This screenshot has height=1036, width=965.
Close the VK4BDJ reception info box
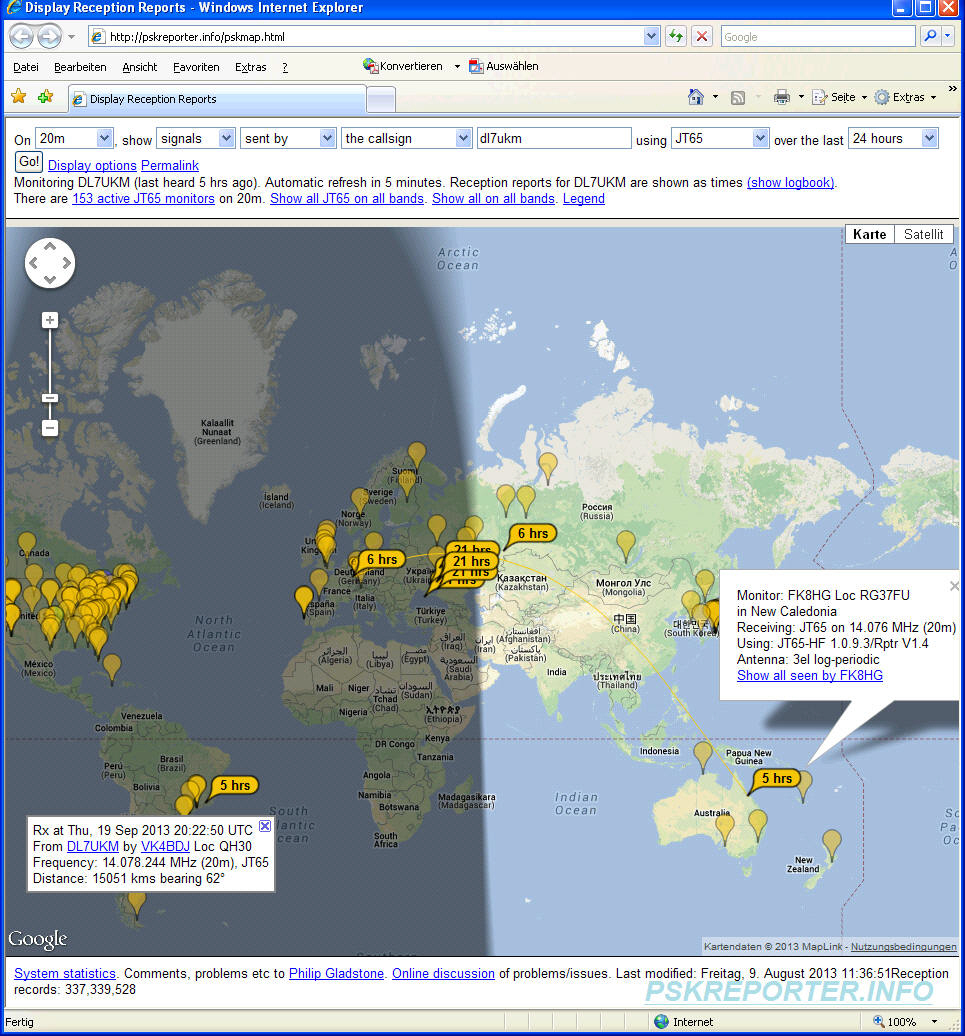[264, 826]
